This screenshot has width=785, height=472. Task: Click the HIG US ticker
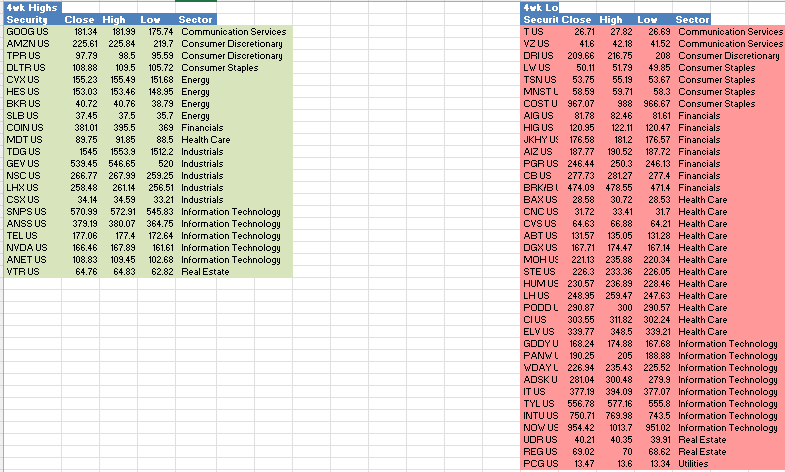coord(540,128)
